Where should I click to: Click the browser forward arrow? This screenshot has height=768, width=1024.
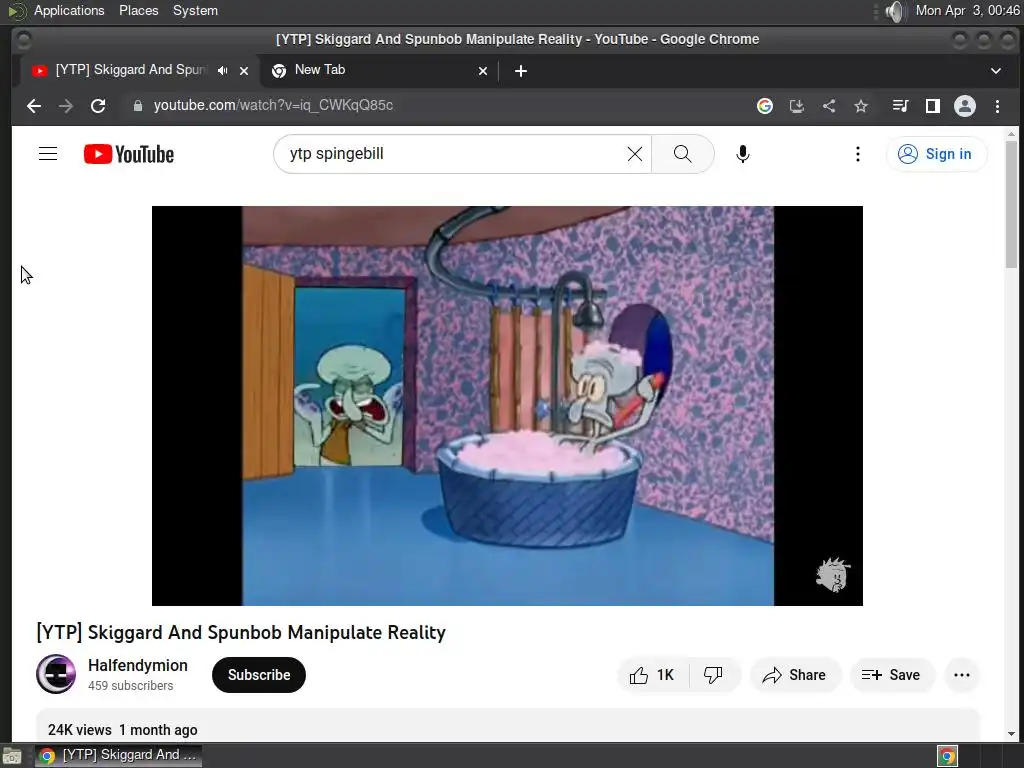click(65, 106)
